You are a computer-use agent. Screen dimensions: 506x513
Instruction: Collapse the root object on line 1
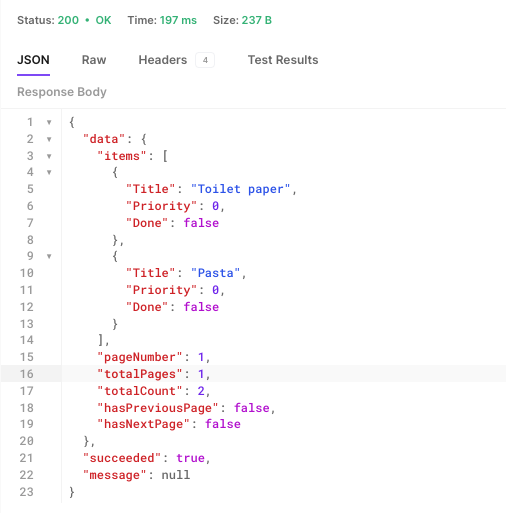point(49,122)
